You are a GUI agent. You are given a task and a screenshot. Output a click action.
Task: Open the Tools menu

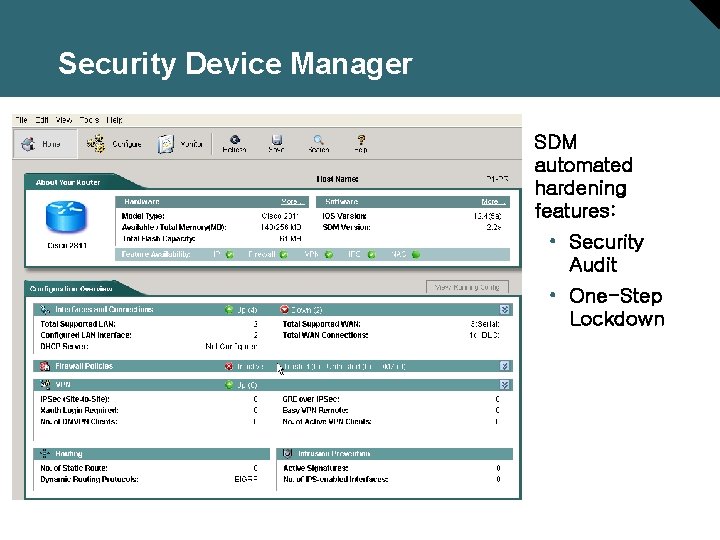pyautogui.click(x=89, y=120)
